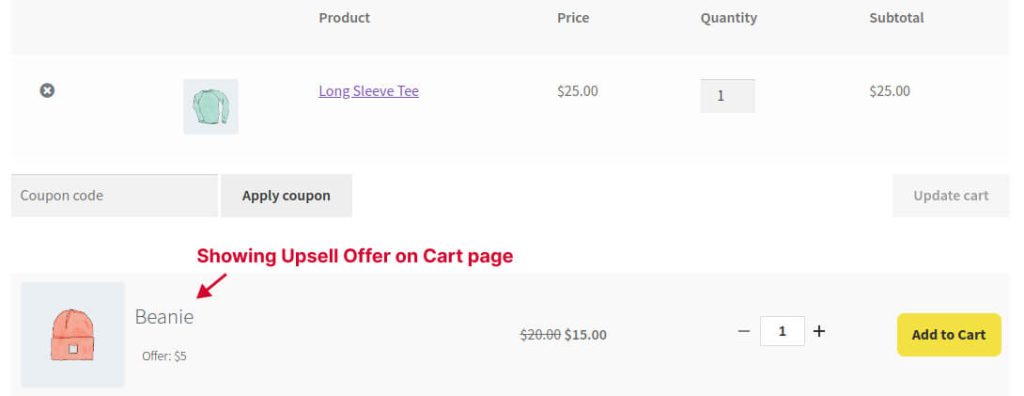Click the Offer: $5 label under Beanie

(164, 356)
